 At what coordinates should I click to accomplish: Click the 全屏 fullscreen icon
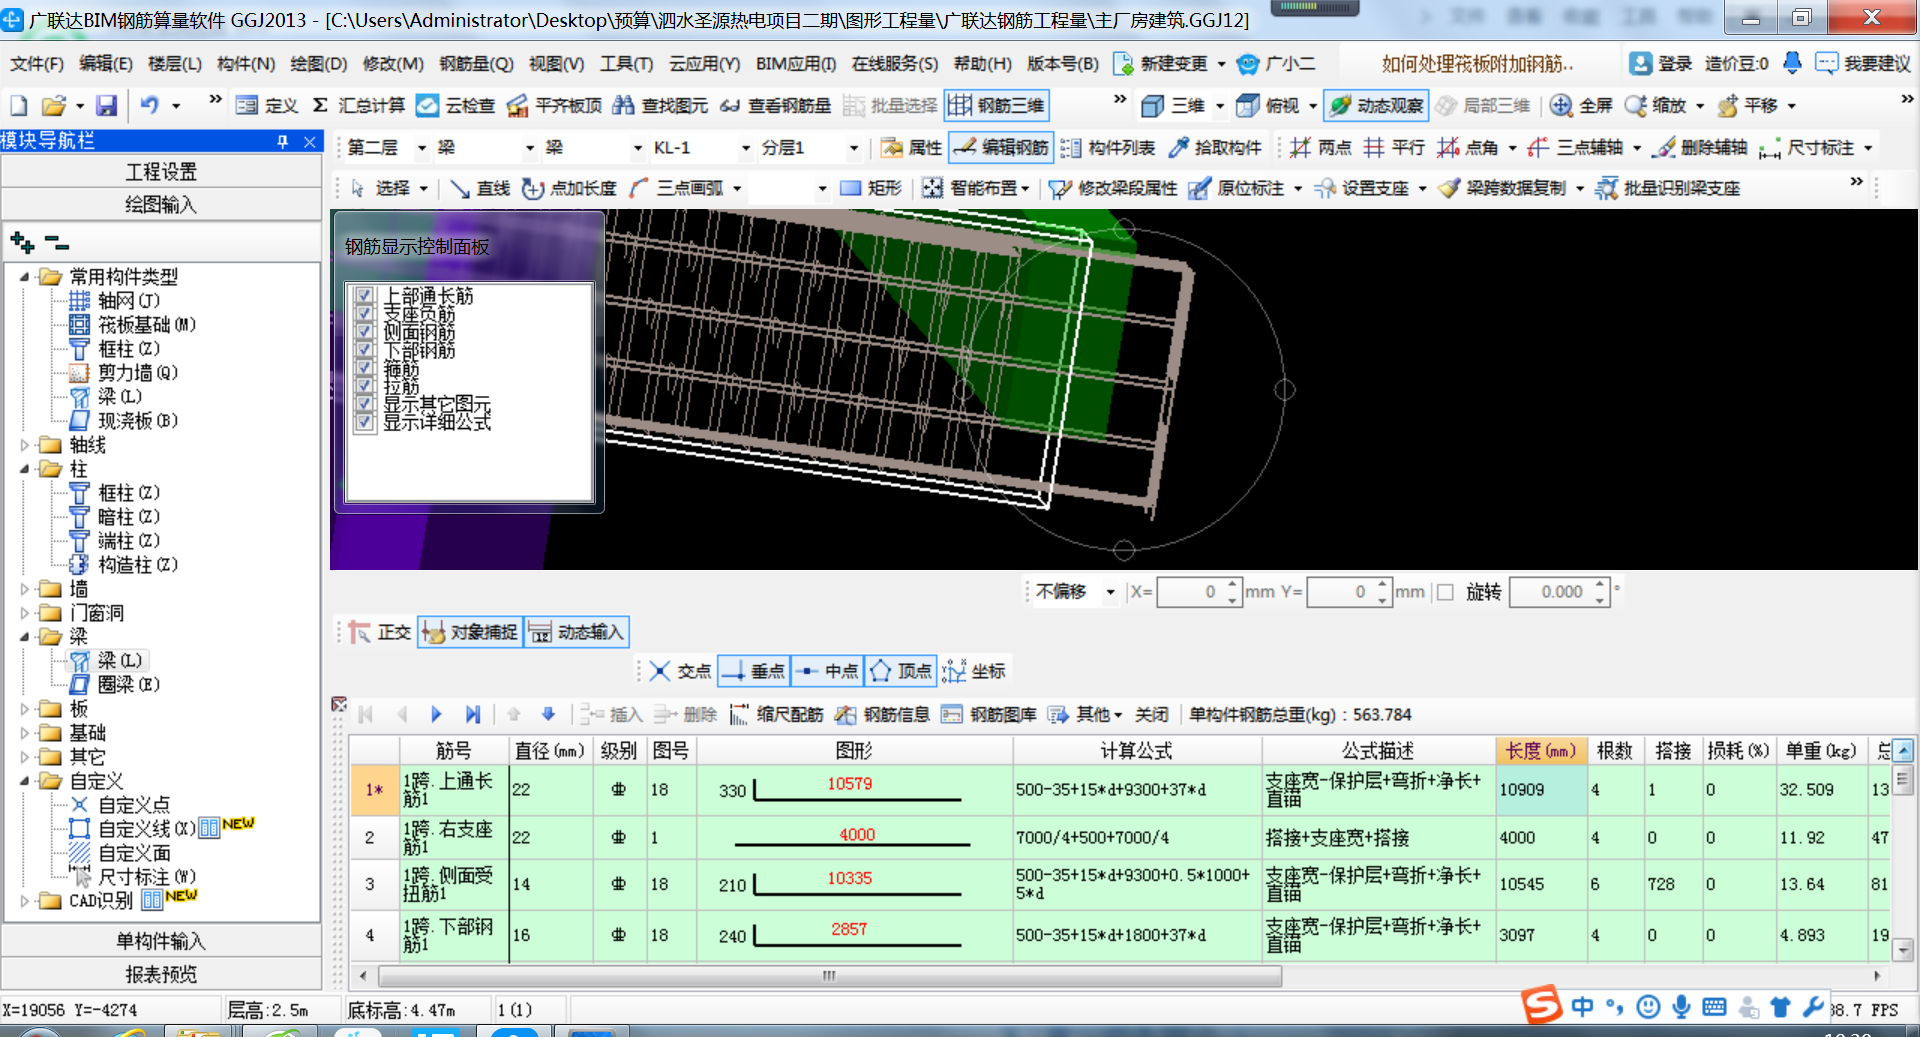coord(1581,105)
